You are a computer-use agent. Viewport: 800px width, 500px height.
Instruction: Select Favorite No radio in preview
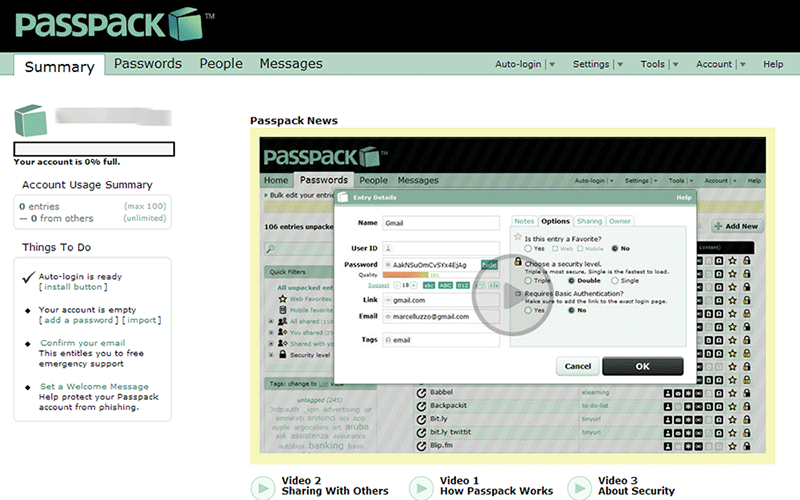615,249
